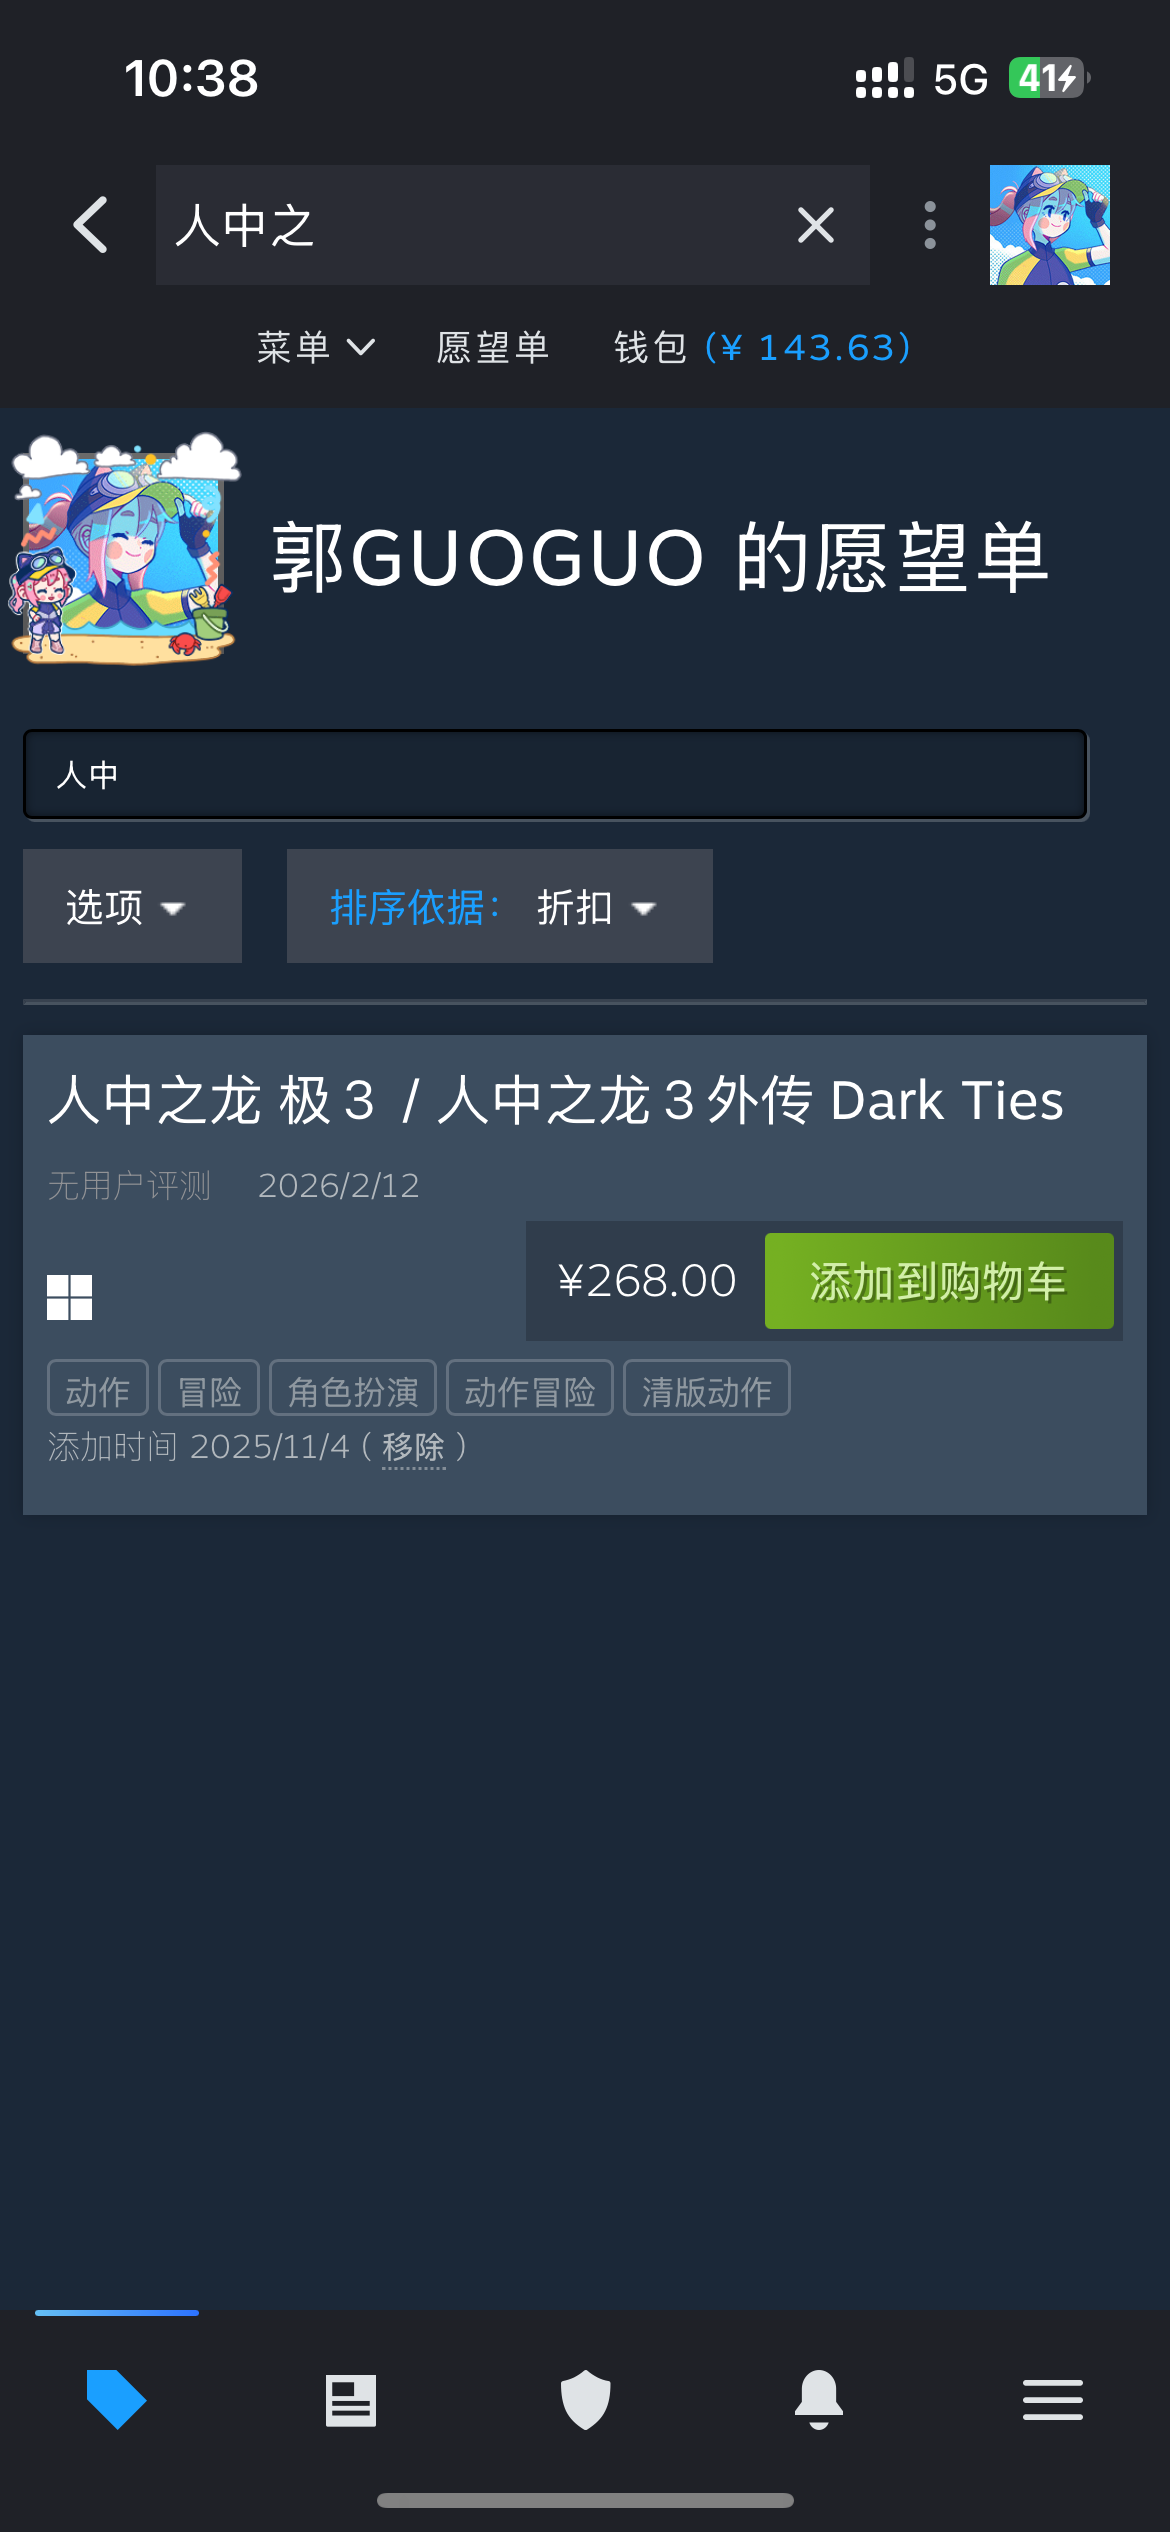Viewport: 1170px width, 2532px height.
Task: Expand the 菜单 dropdown
Action: click(316, 348)
